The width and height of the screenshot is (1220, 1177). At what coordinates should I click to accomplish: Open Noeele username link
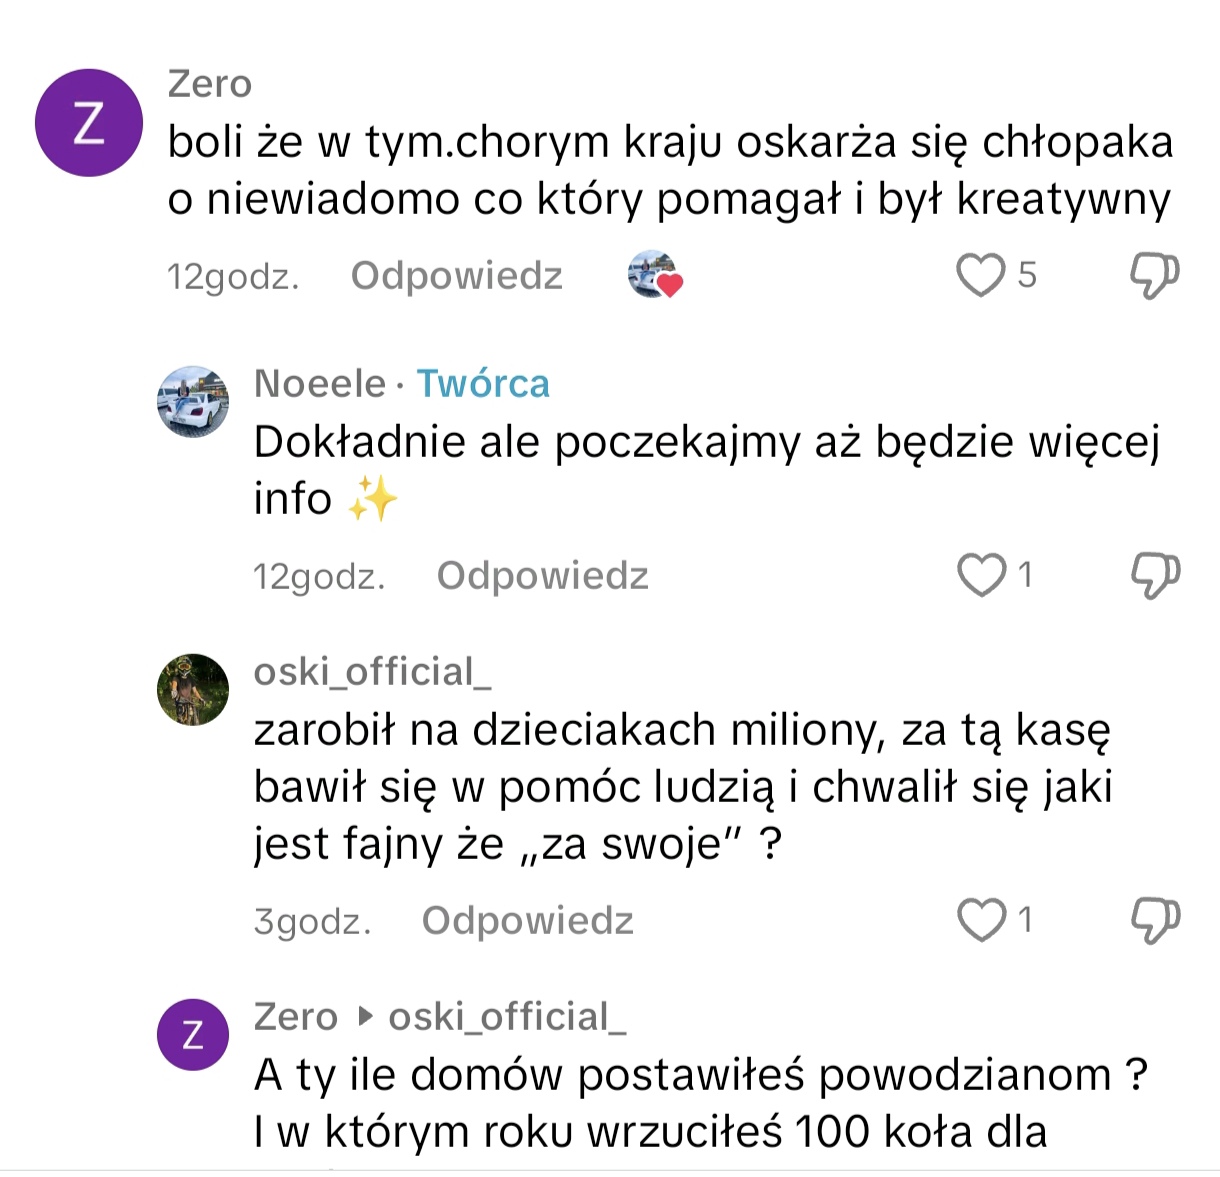[320, 384]
